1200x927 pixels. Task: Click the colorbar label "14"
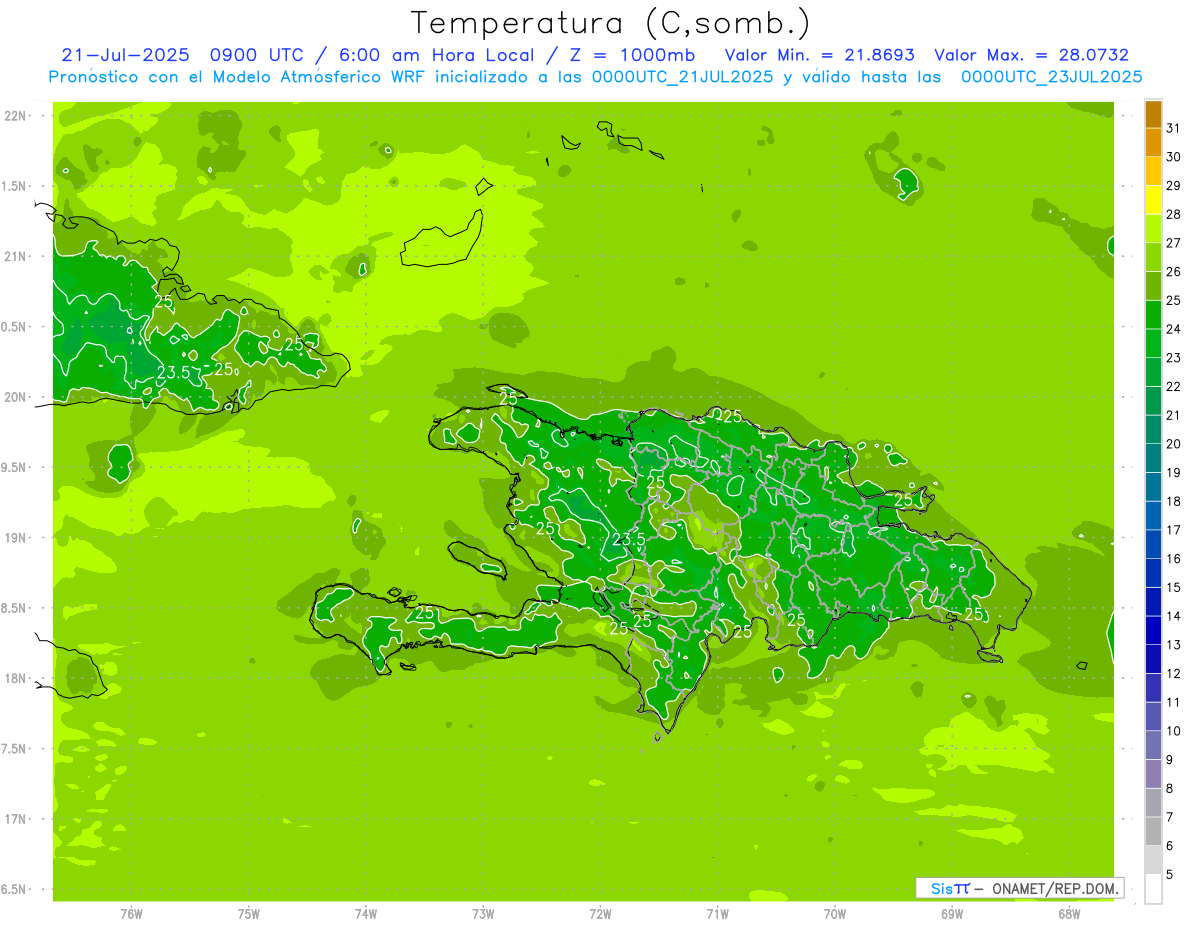[x=1174, y=615]
